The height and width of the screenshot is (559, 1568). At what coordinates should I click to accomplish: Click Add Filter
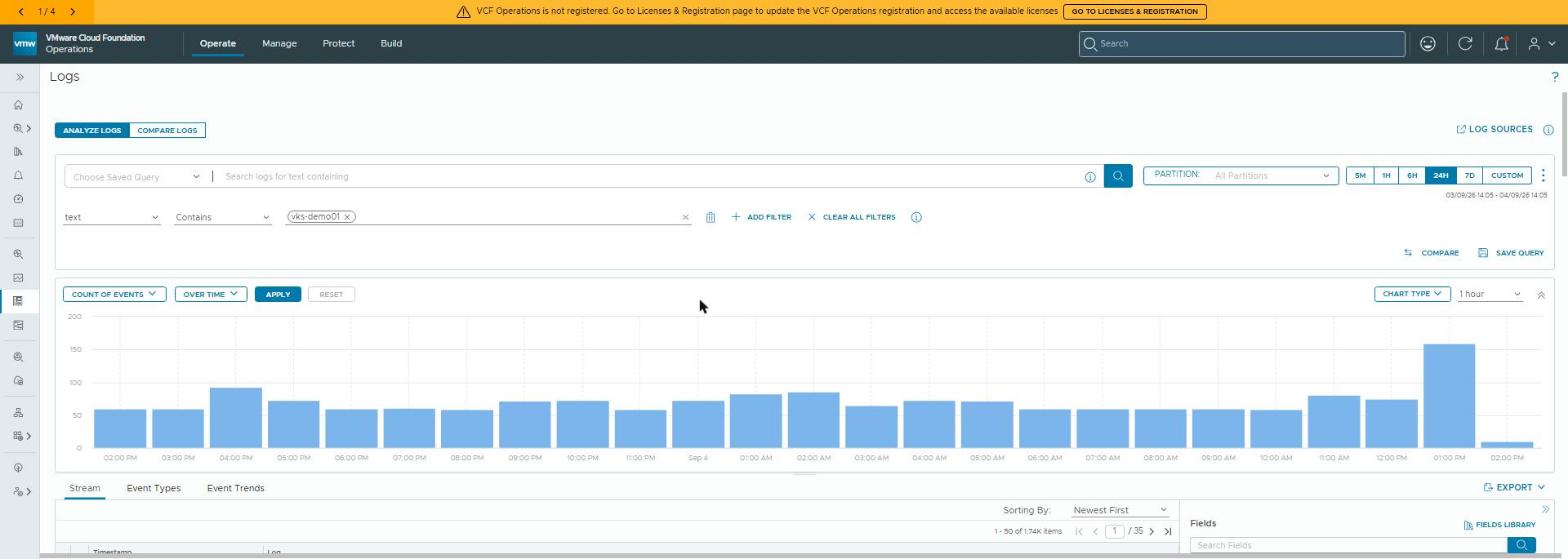tap(761, 217)
